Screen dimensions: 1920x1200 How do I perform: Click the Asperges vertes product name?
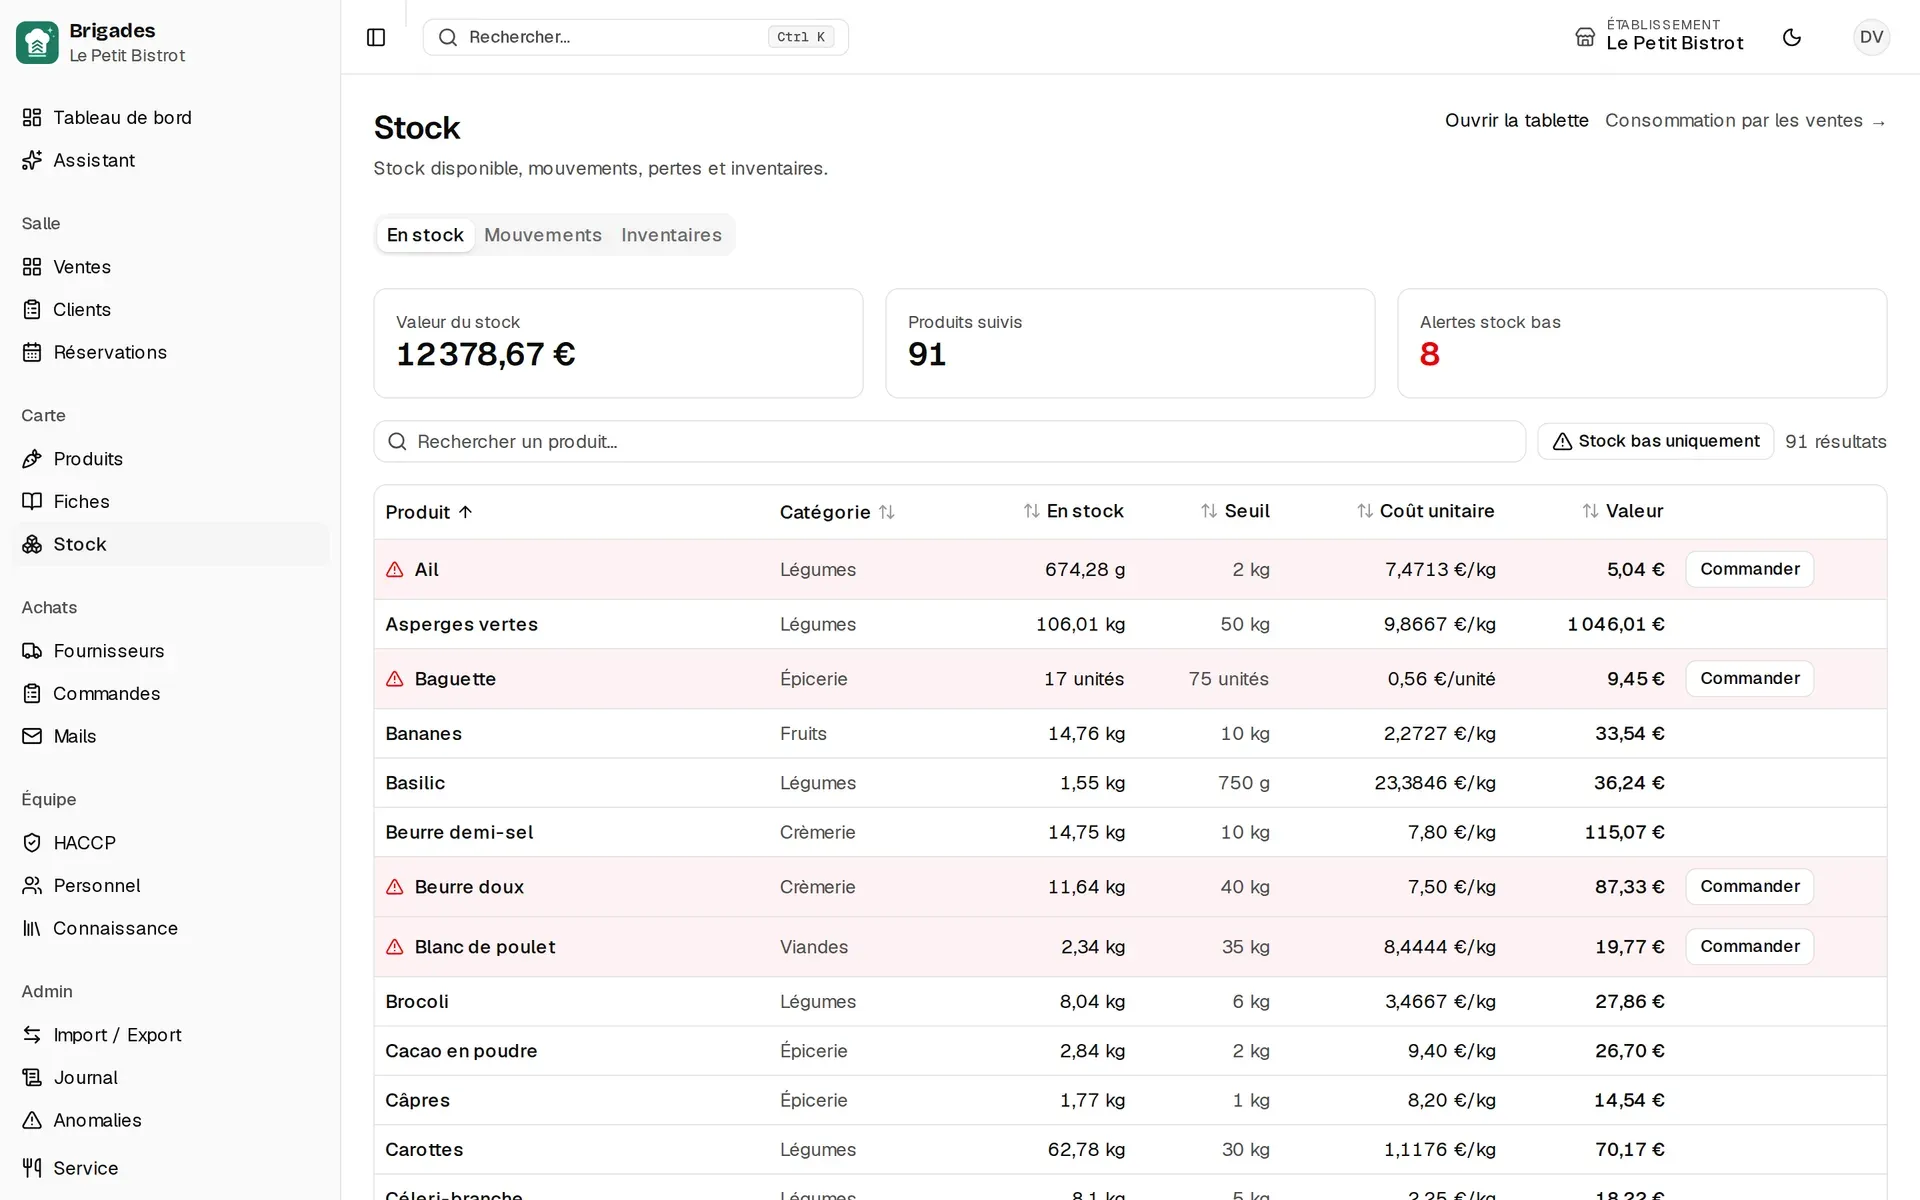coord(461,624)
